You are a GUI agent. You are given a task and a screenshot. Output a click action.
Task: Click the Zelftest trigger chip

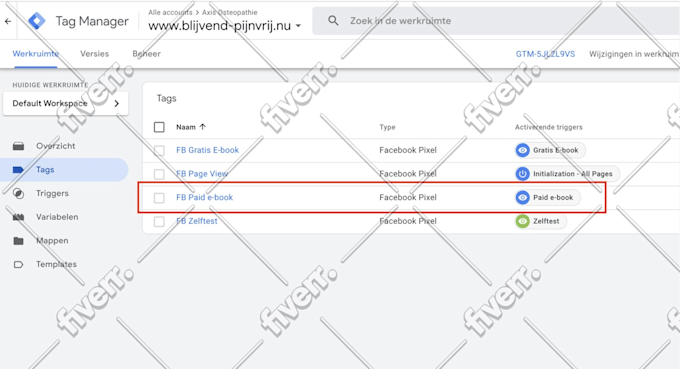(x=540, y=221)
